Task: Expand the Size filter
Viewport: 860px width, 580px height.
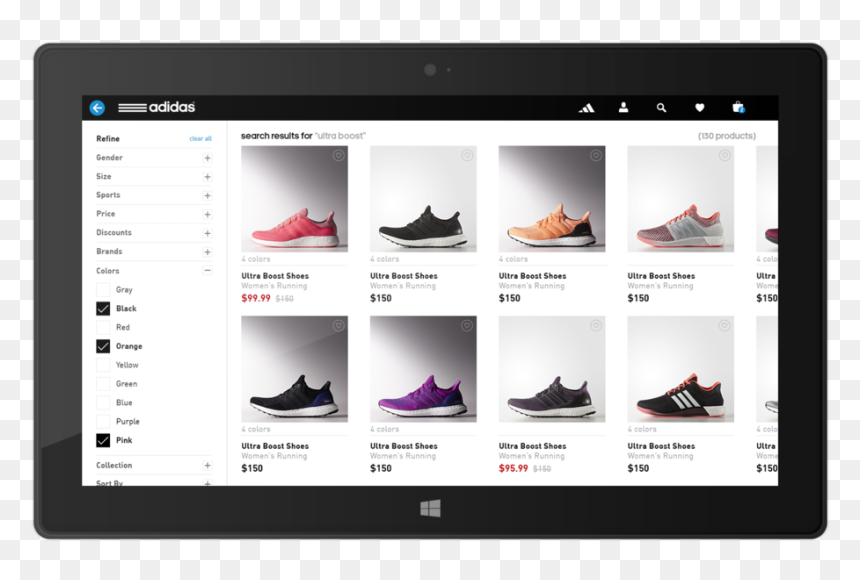Action: pyautogui.click(x=207, y=177)
